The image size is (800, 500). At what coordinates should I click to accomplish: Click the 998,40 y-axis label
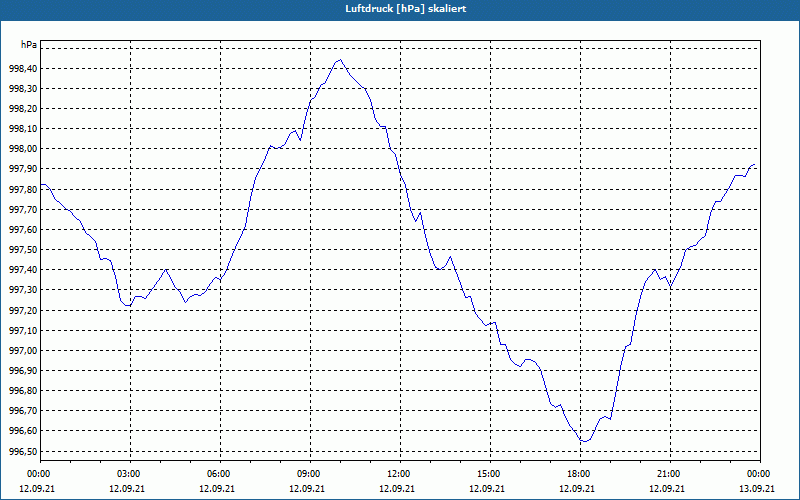[x=23, y=68]
